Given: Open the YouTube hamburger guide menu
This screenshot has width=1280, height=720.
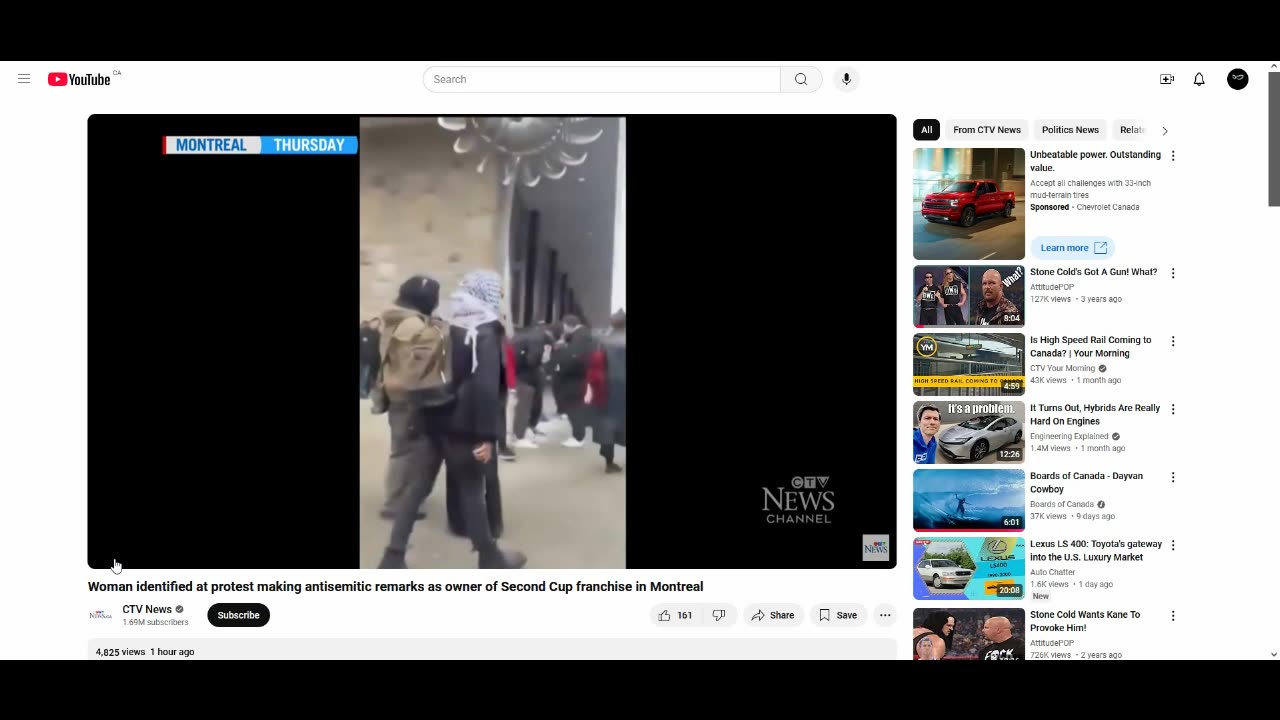Looking at the screenshot, I should click(x=24, y=79).
